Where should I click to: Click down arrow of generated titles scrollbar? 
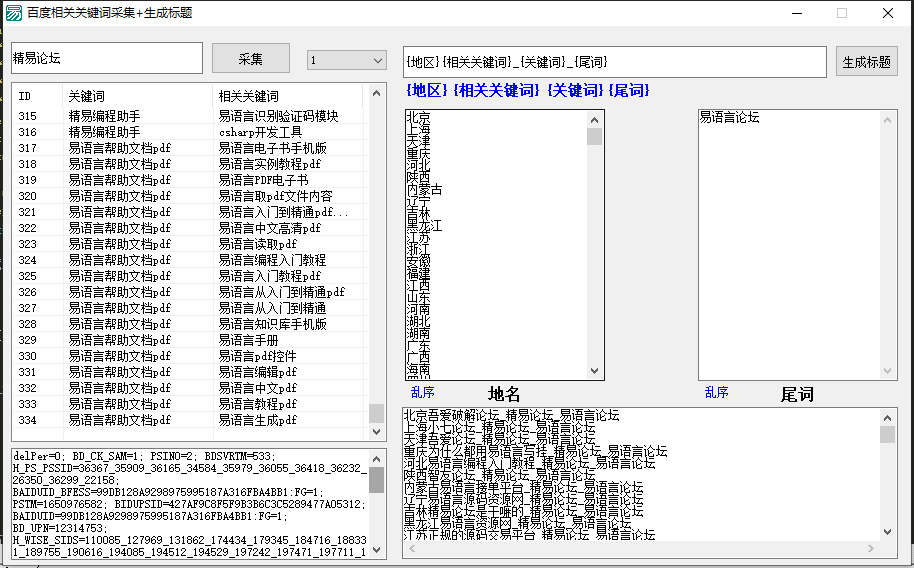[887, 532]
